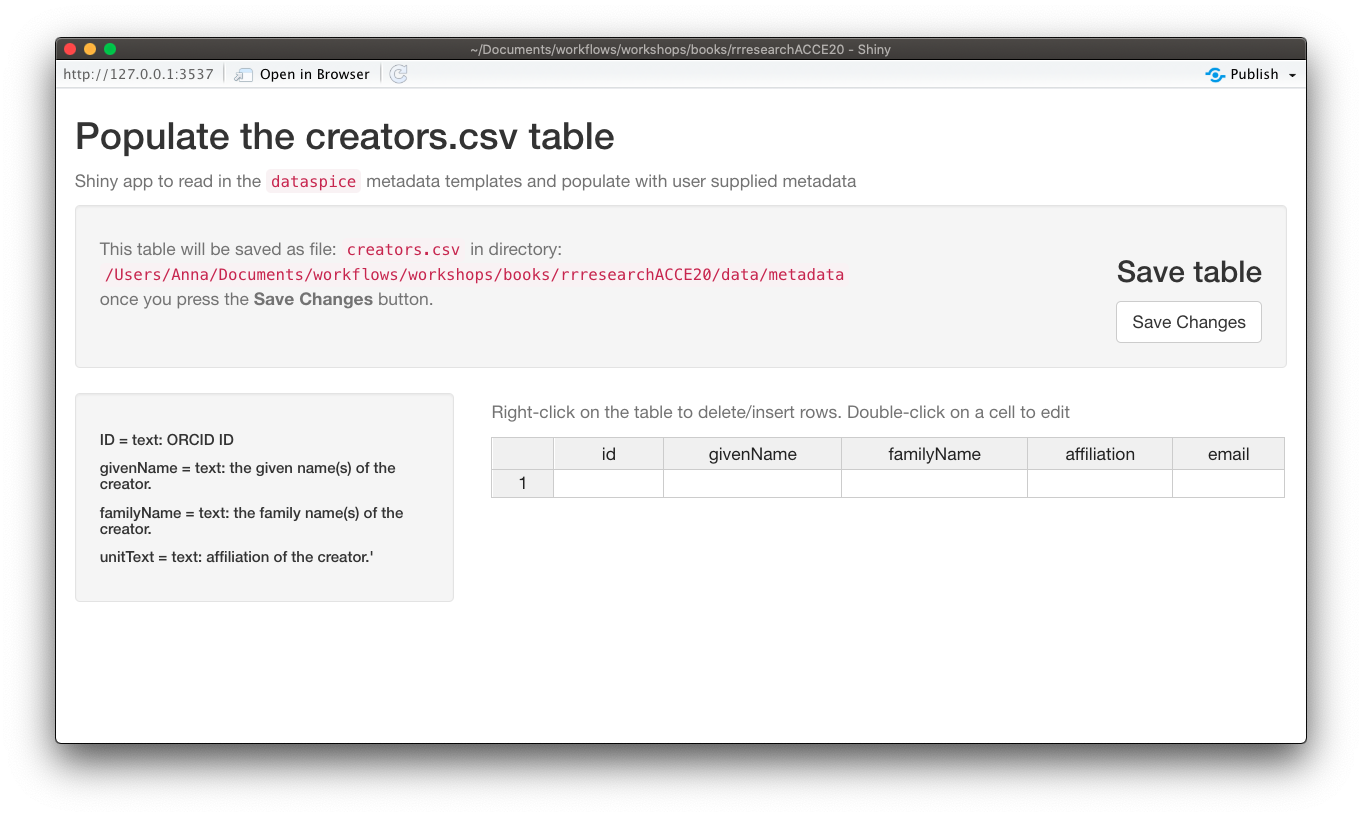Image resolution: width=1362 pixels, height=817 pixels.
Task: Expand the Publish dropdown arrow
Action: pos(1292,76)
